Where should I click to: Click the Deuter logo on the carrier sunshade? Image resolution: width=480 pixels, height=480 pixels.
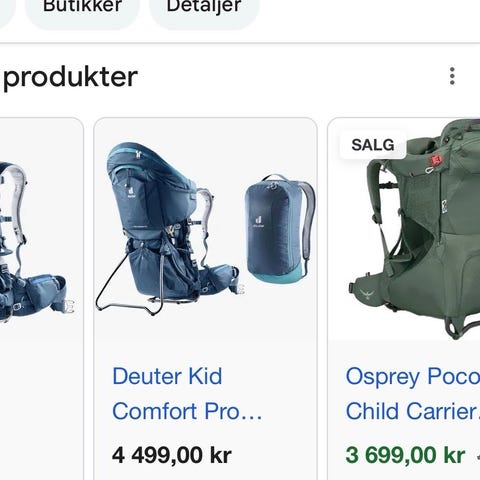(131, 192)
